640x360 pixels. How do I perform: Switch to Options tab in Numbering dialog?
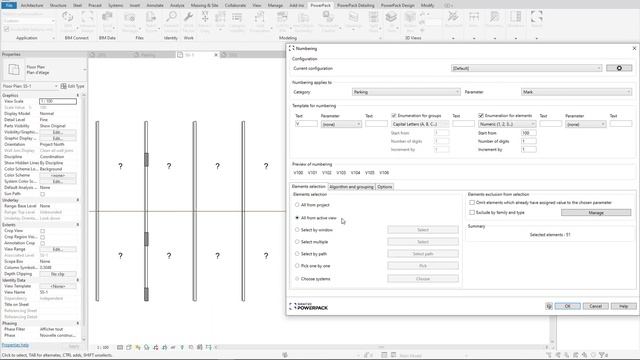click(384, 187)
